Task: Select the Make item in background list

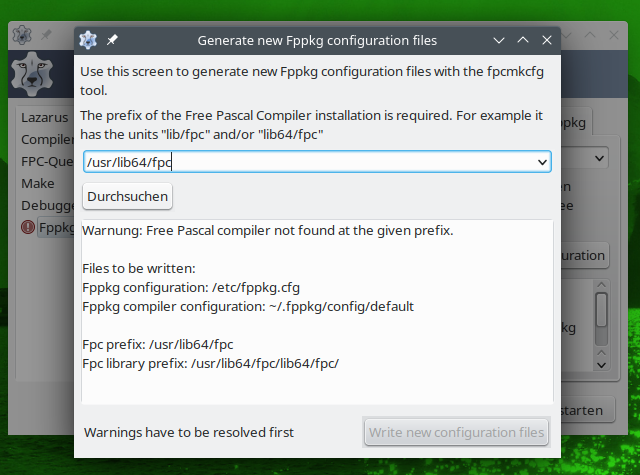Action: click(38, 184)
